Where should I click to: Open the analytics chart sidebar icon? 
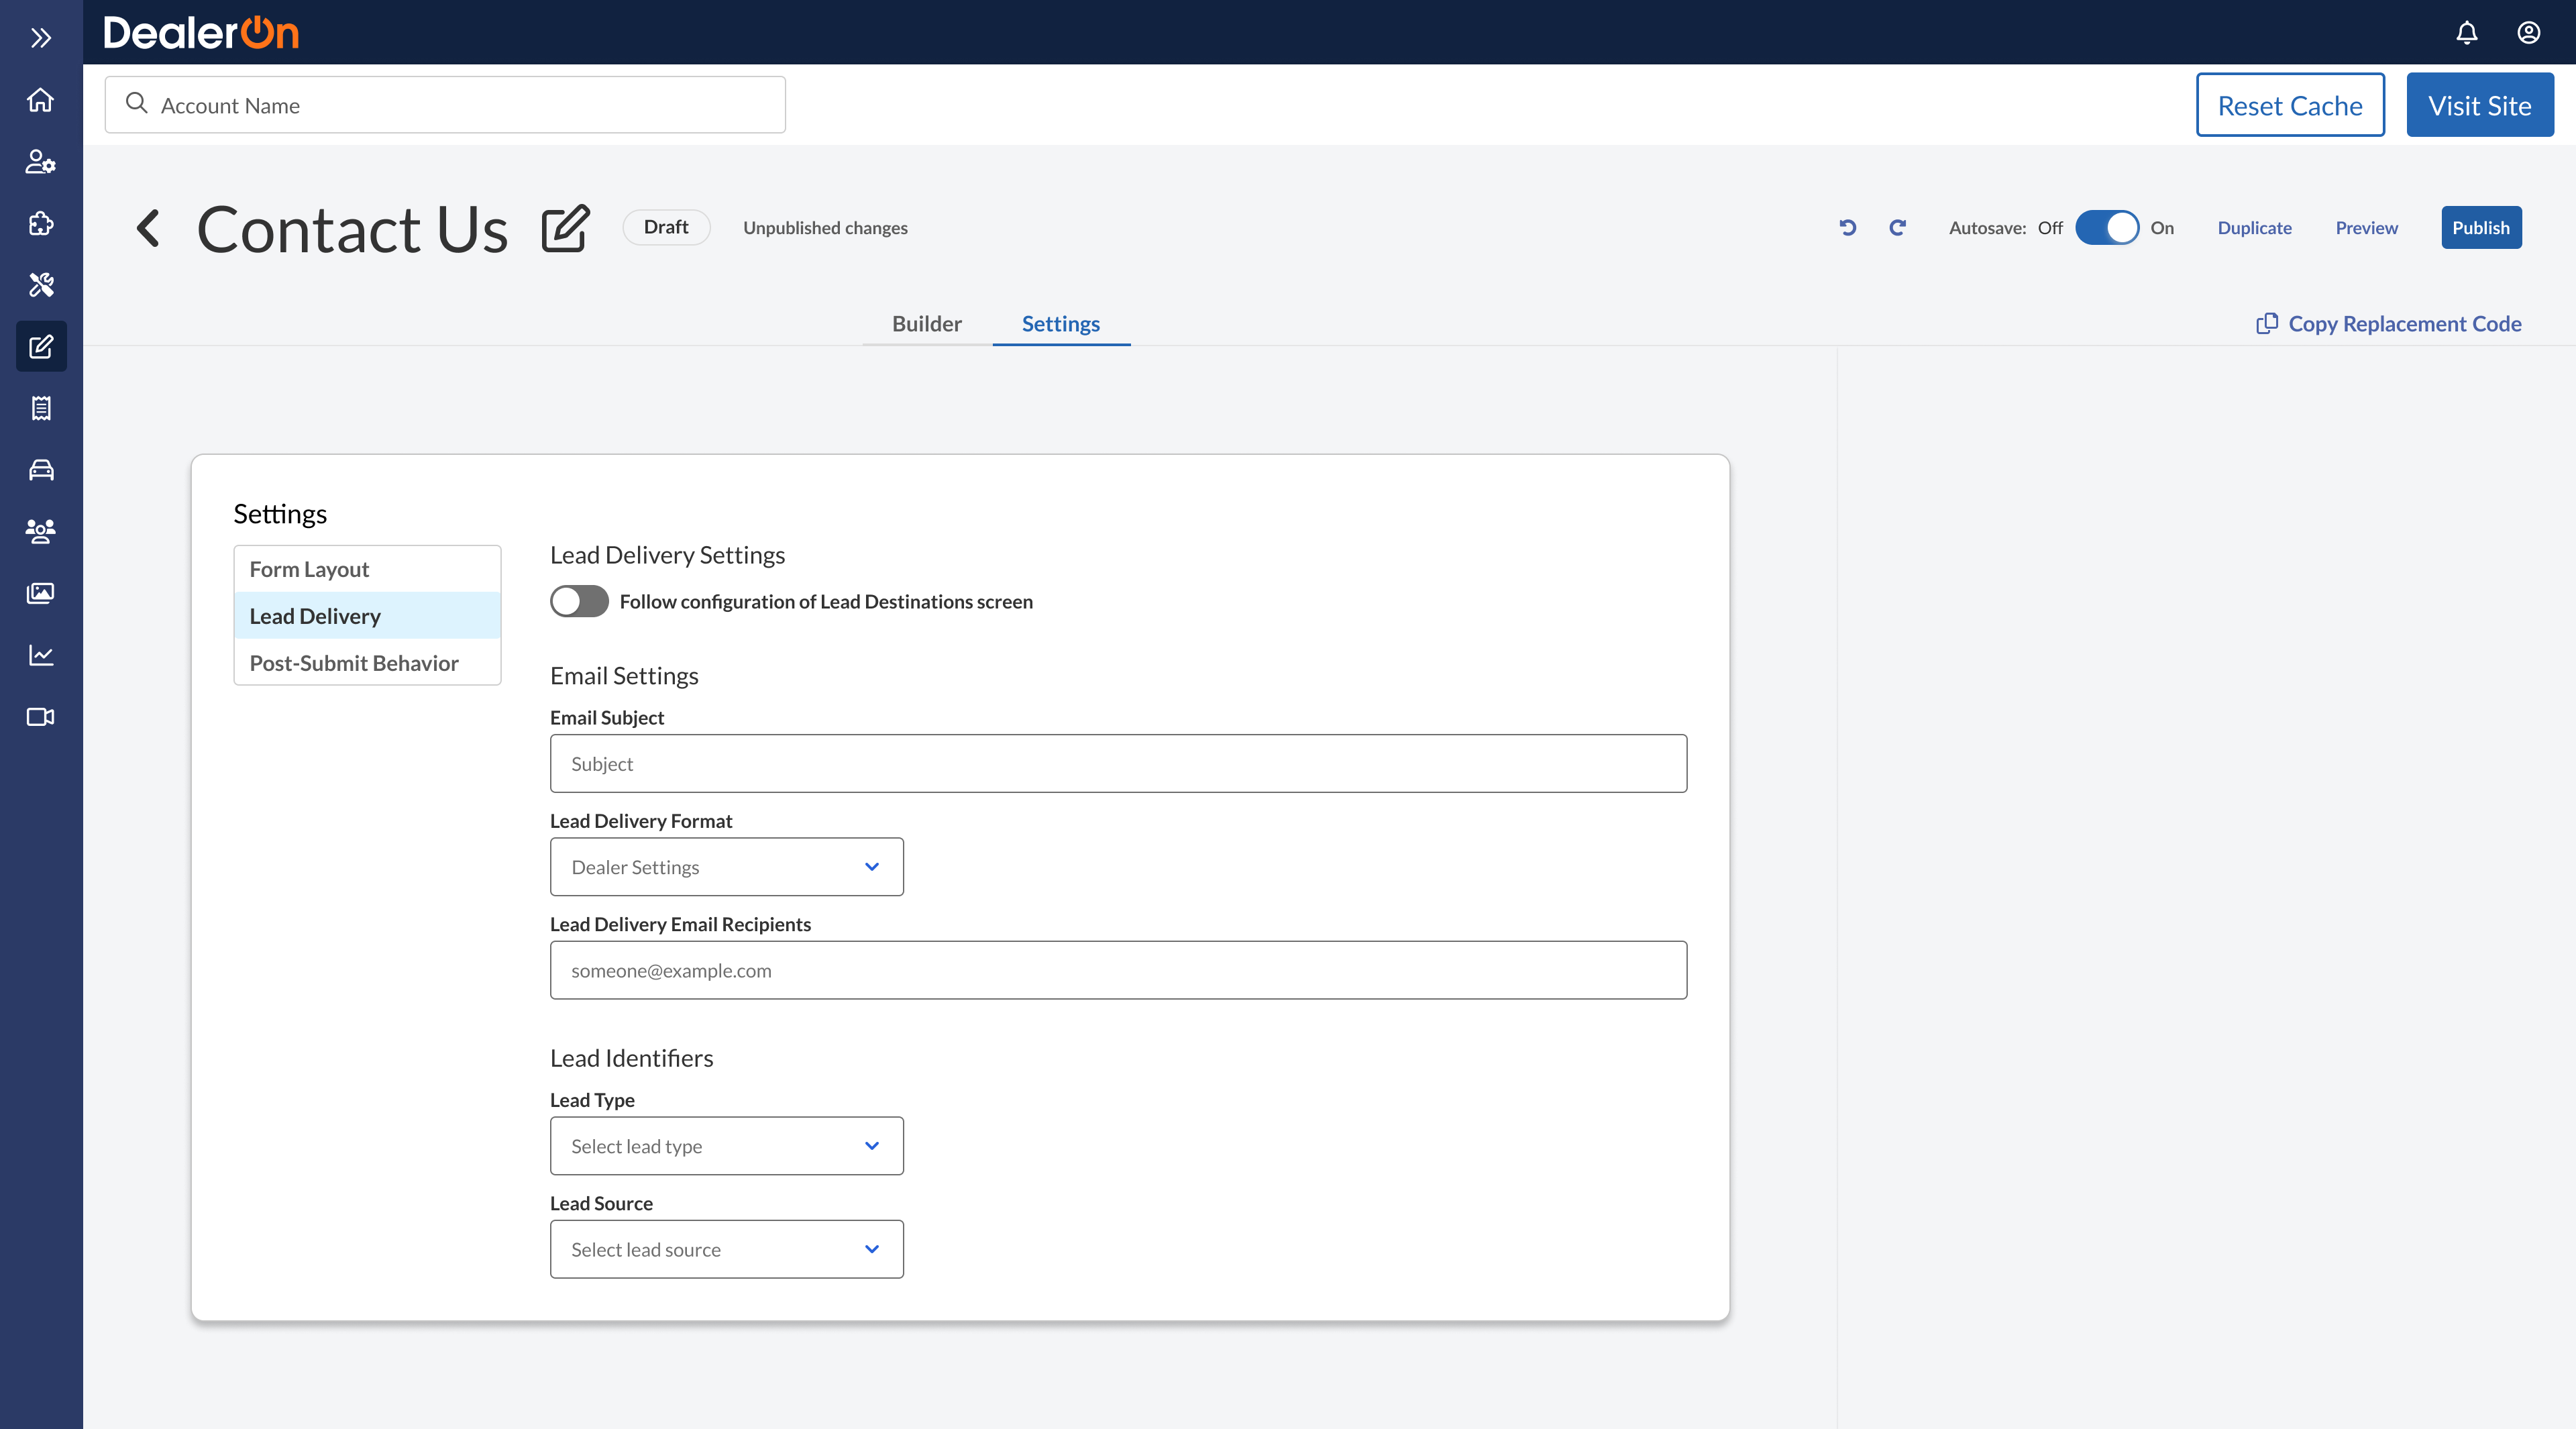[x=41, y=655]
